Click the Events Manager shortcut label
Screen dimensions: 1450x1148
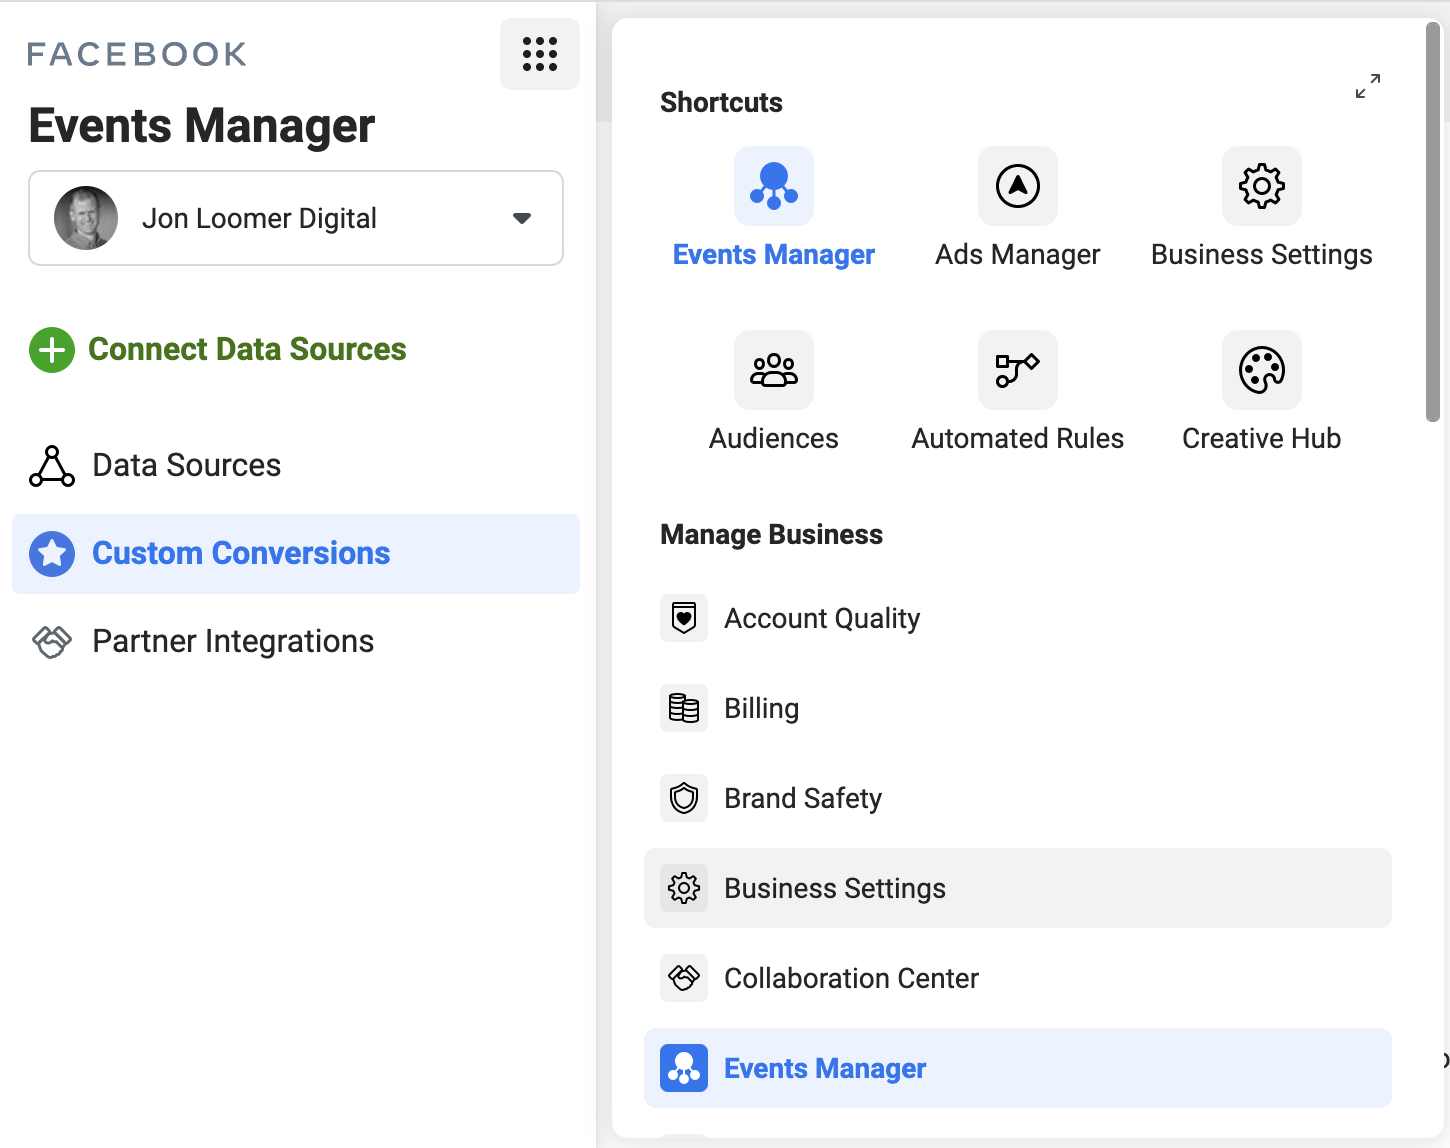pos(774,255)
